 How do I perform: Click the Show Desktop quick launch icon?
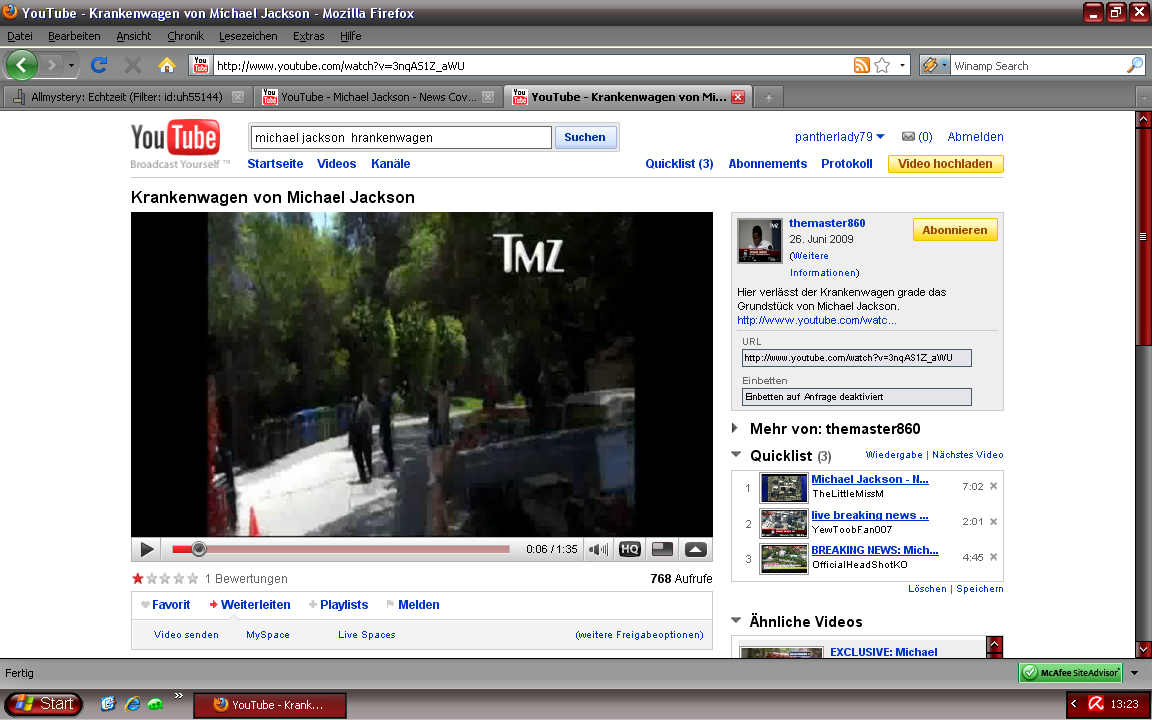pyautogui.click(x=108, y=704)
